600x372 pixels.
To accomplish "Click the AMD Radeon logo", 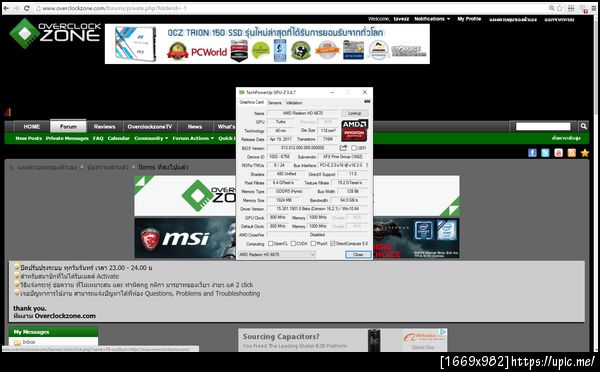I will pyautogui.click(x=354, y=131).
